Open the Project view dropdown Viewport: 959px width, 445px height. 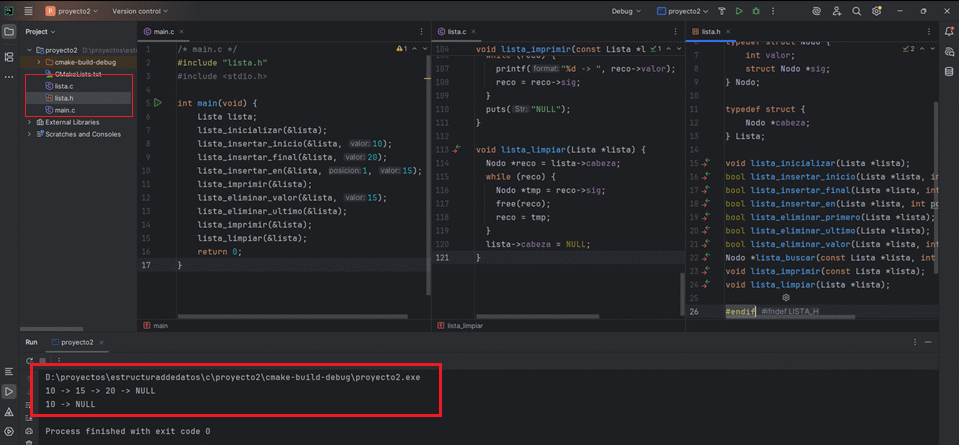coord(40,31)
